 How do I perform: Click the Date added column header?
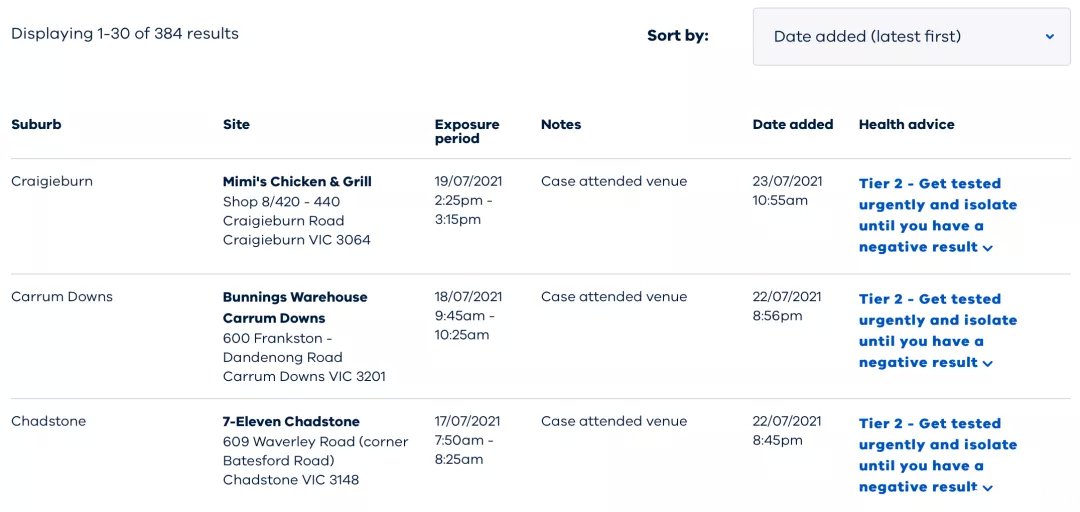click(x=793, y=125)
